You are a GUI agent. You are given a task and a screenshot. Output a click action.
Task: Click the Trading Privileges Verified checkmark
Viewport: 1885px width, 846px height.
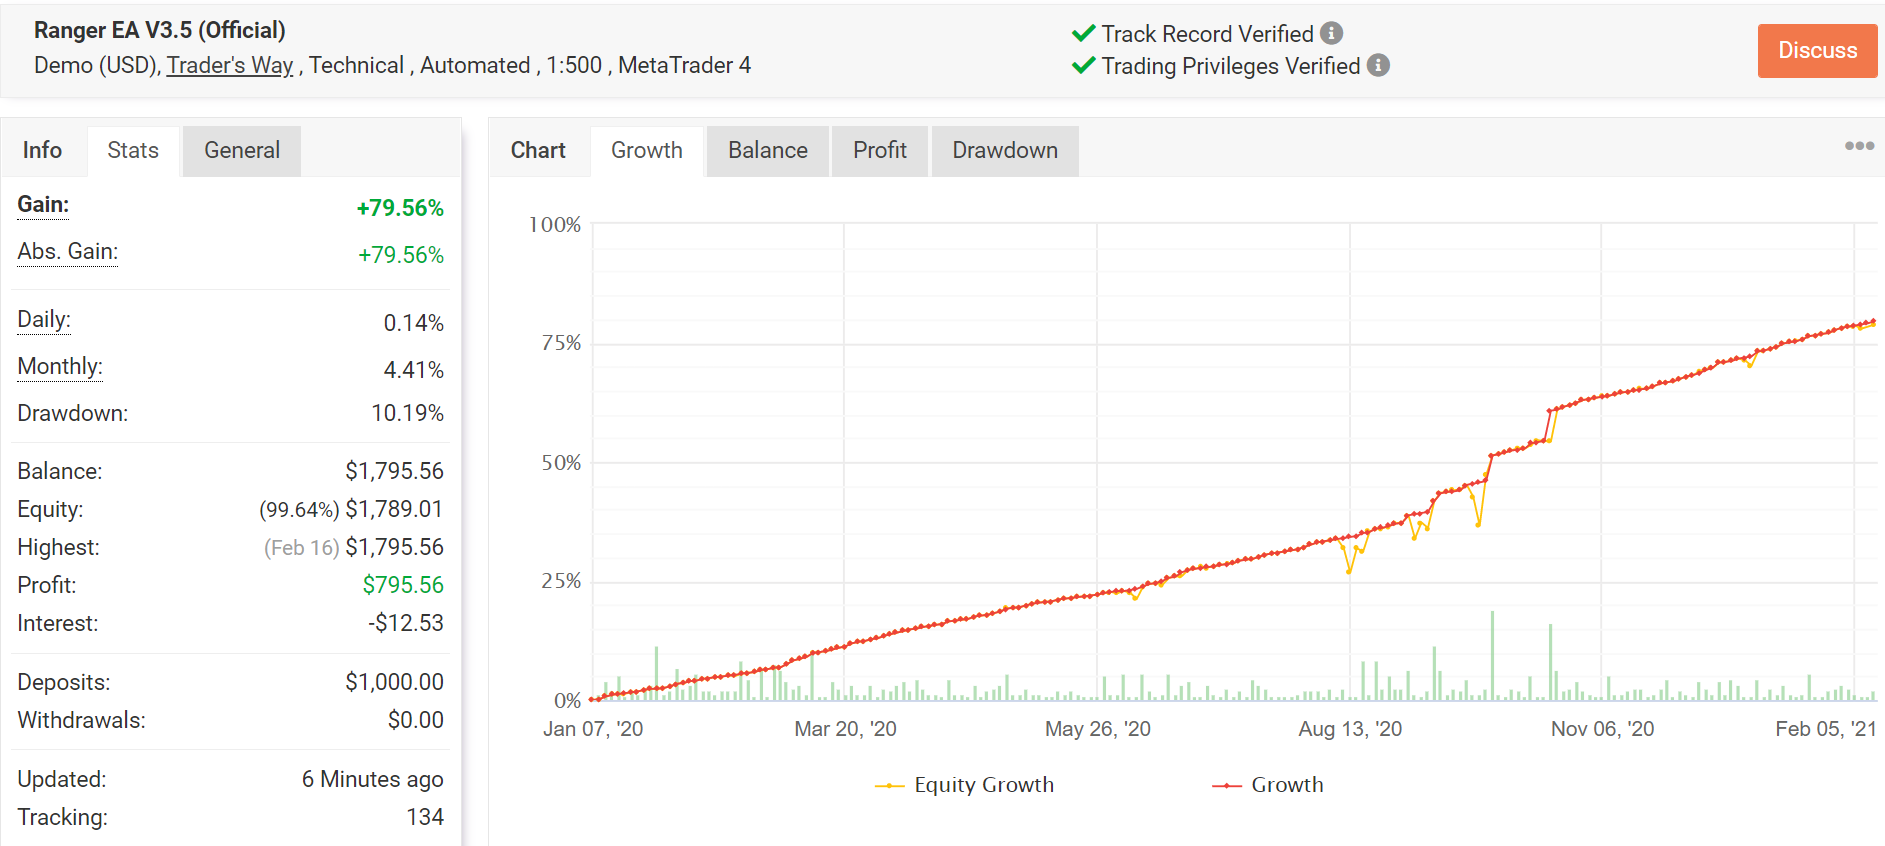[1083, 65]
